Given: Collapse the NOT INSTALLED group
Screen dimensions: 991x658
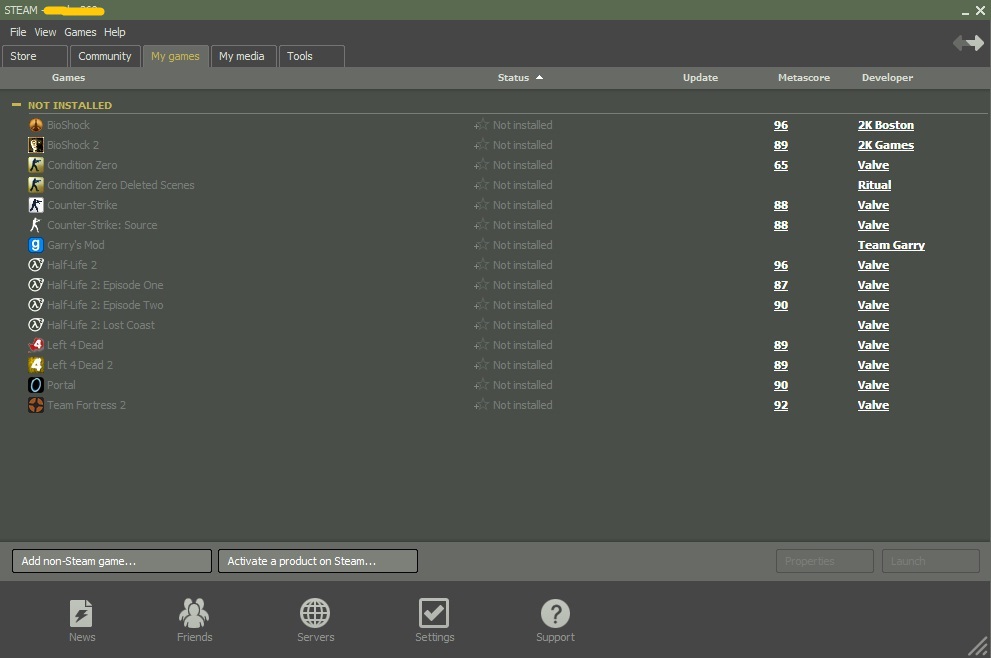Looking at the screenshot, I should point(16,105).
